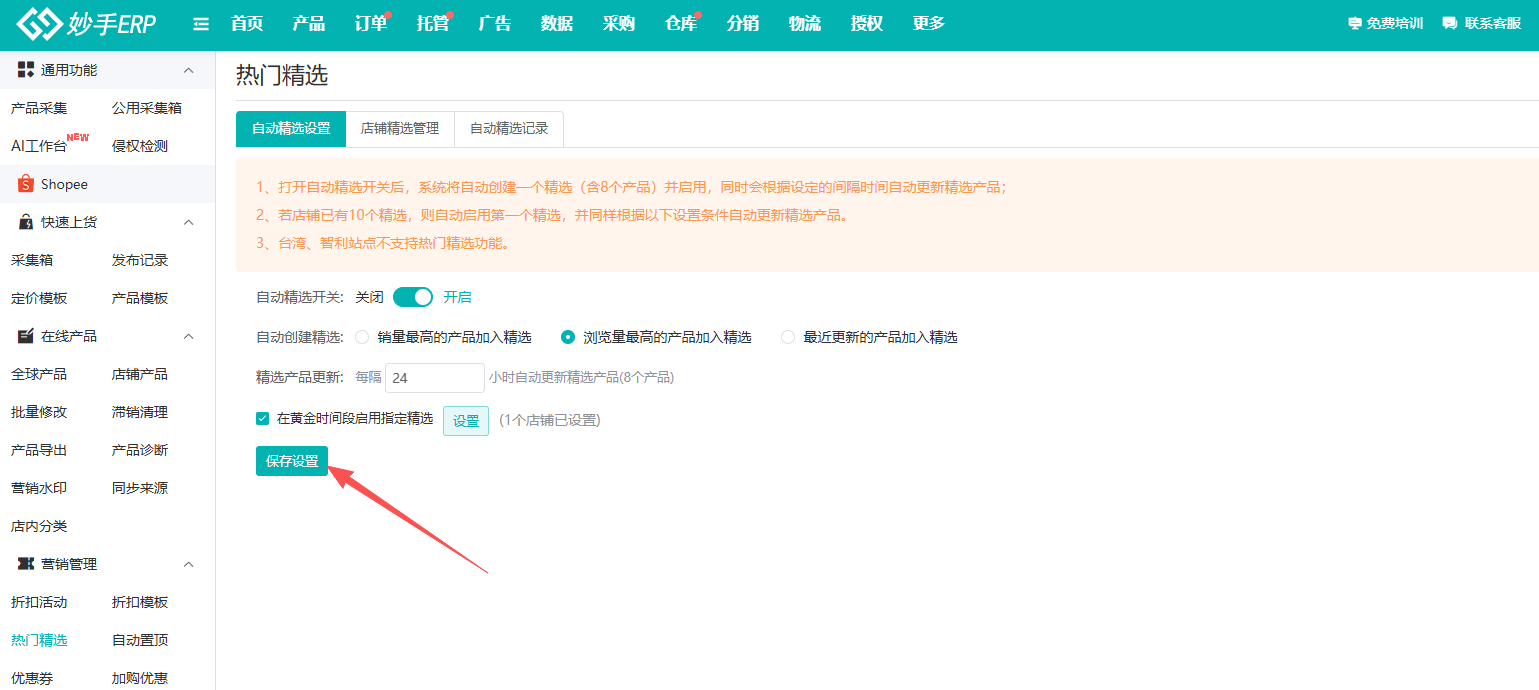This screenshot has height=690, width=1539.
Task: Click the 通用功能 grid icon
Action: 24,69
